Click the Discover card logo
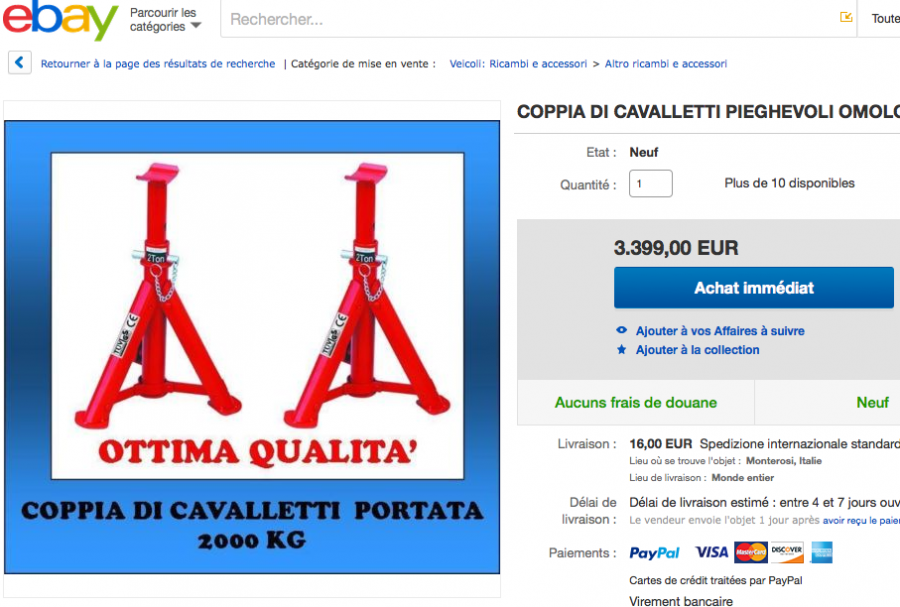Image resolution: width=900 pixels, height=607 pixels. tap(787, 552)
